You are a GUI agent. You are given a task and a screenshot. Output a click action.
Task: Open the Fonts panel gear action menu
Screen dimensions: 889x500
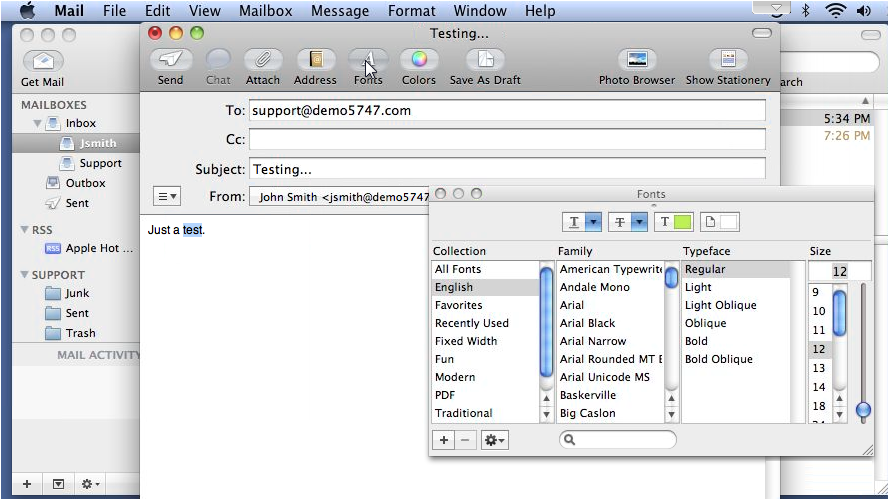[494, 440]
